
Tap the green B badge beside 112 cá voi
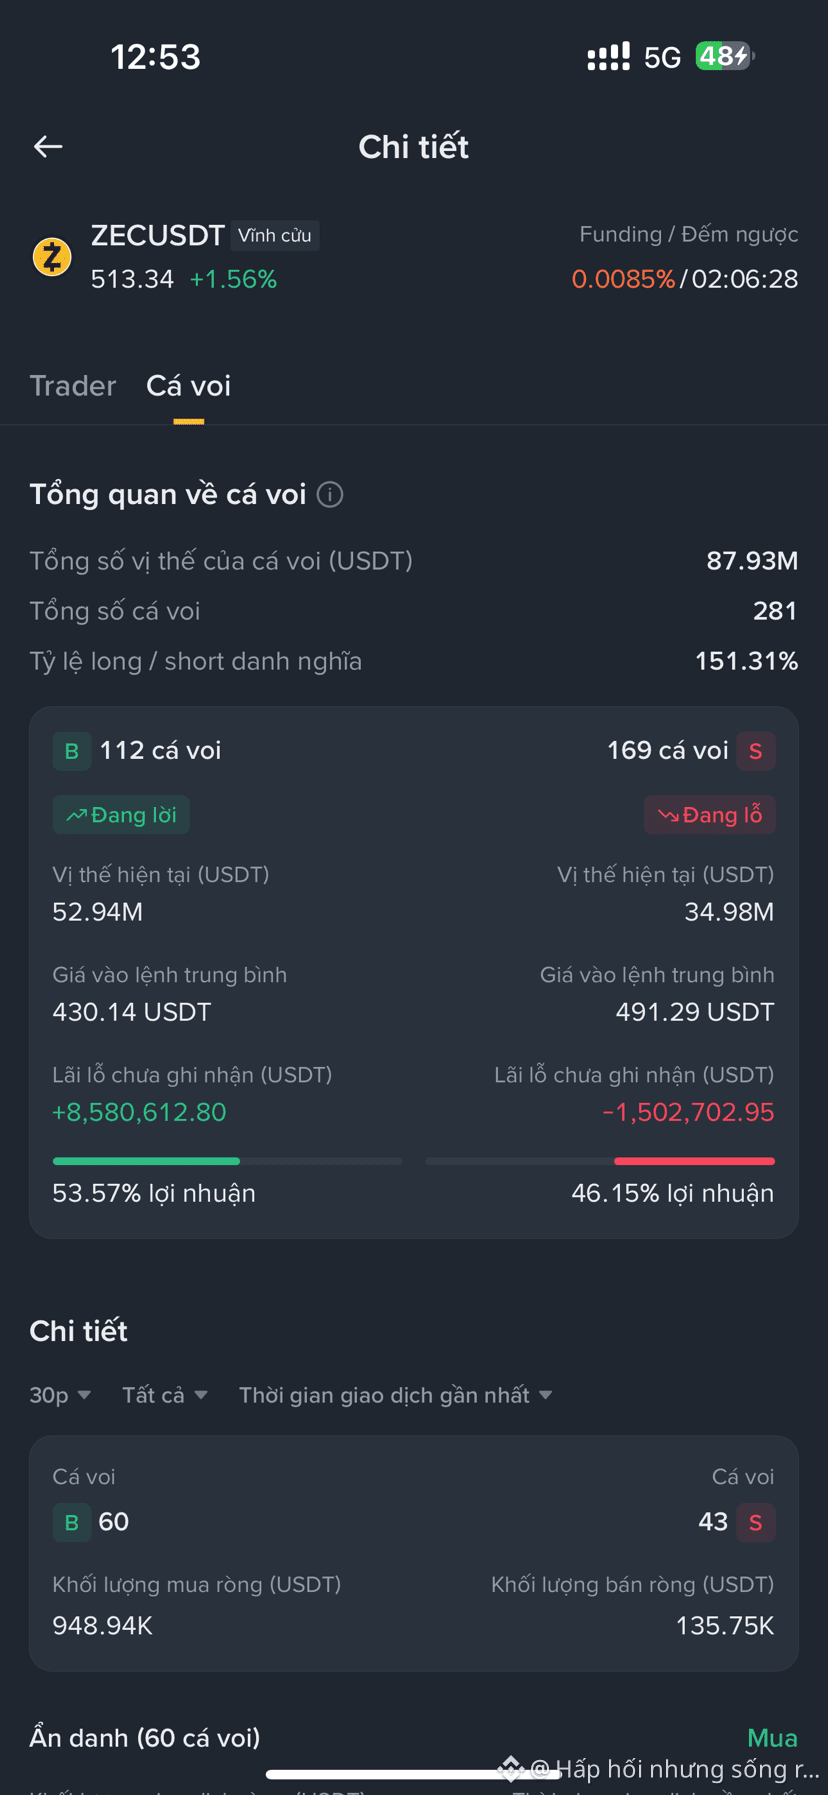(x=72, y=751)
